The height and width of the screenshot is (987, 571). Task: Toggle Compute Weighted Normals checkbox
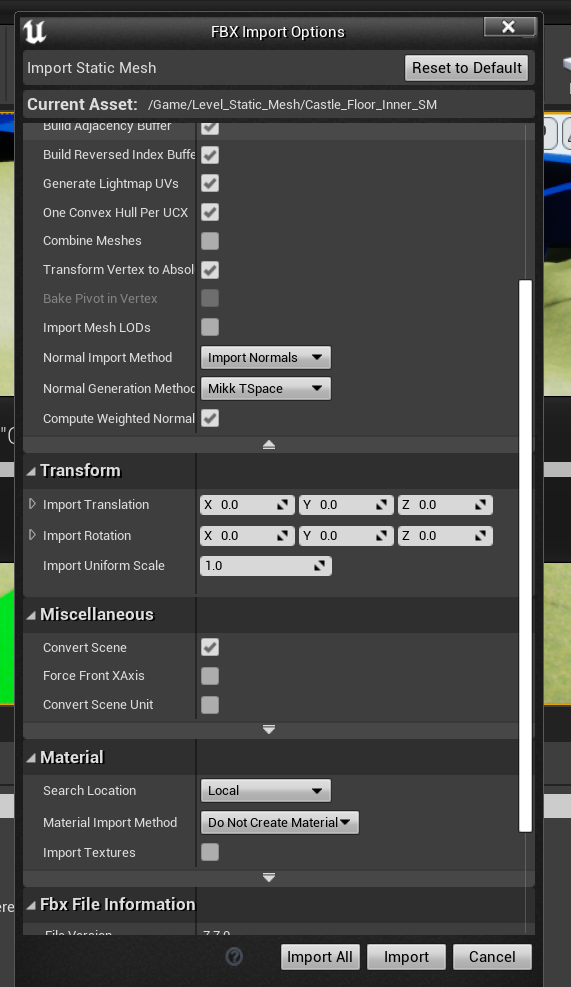(210, 418)
